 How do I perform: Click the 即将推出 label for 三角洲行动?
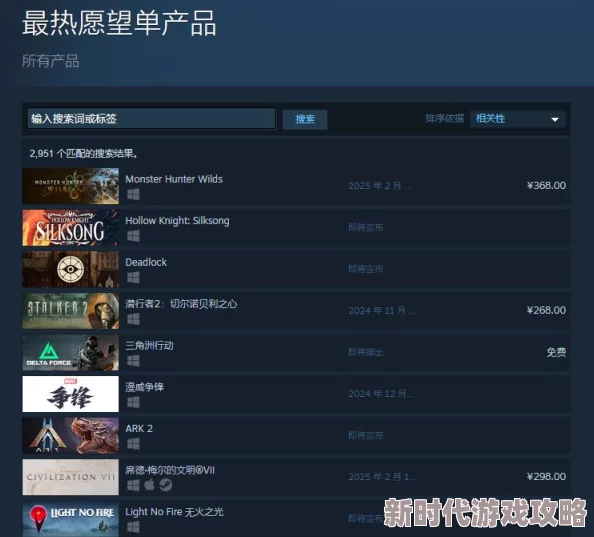366,352
